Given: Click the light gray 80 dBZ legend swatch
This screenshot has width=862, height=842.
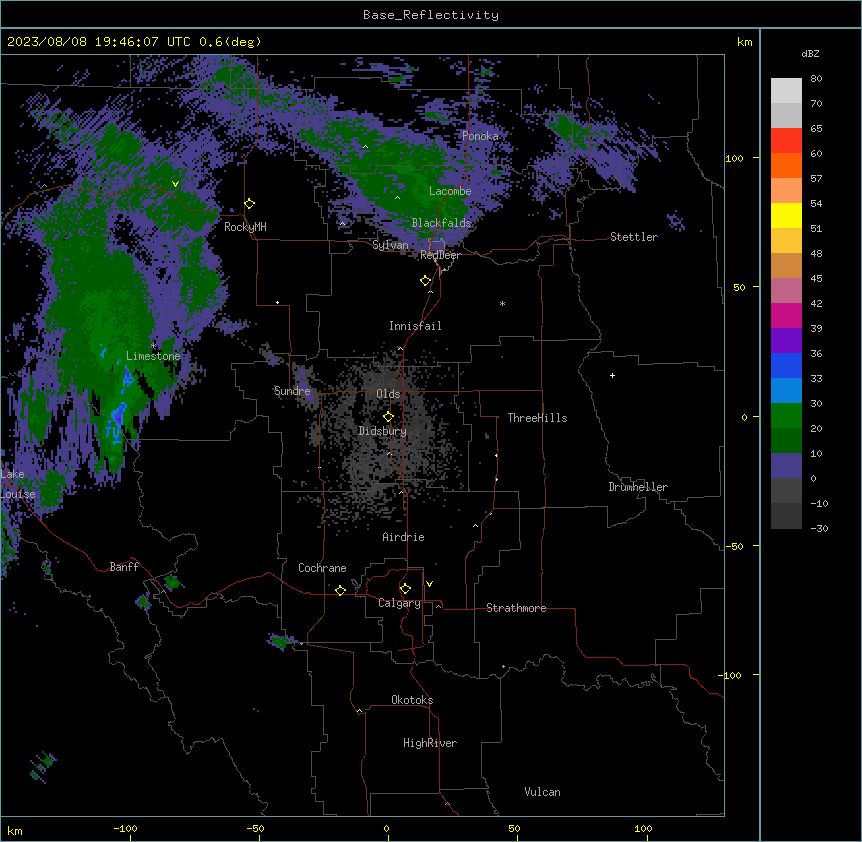Looking at the screenshot, I should pyautogui.click(x=786, y=91).
